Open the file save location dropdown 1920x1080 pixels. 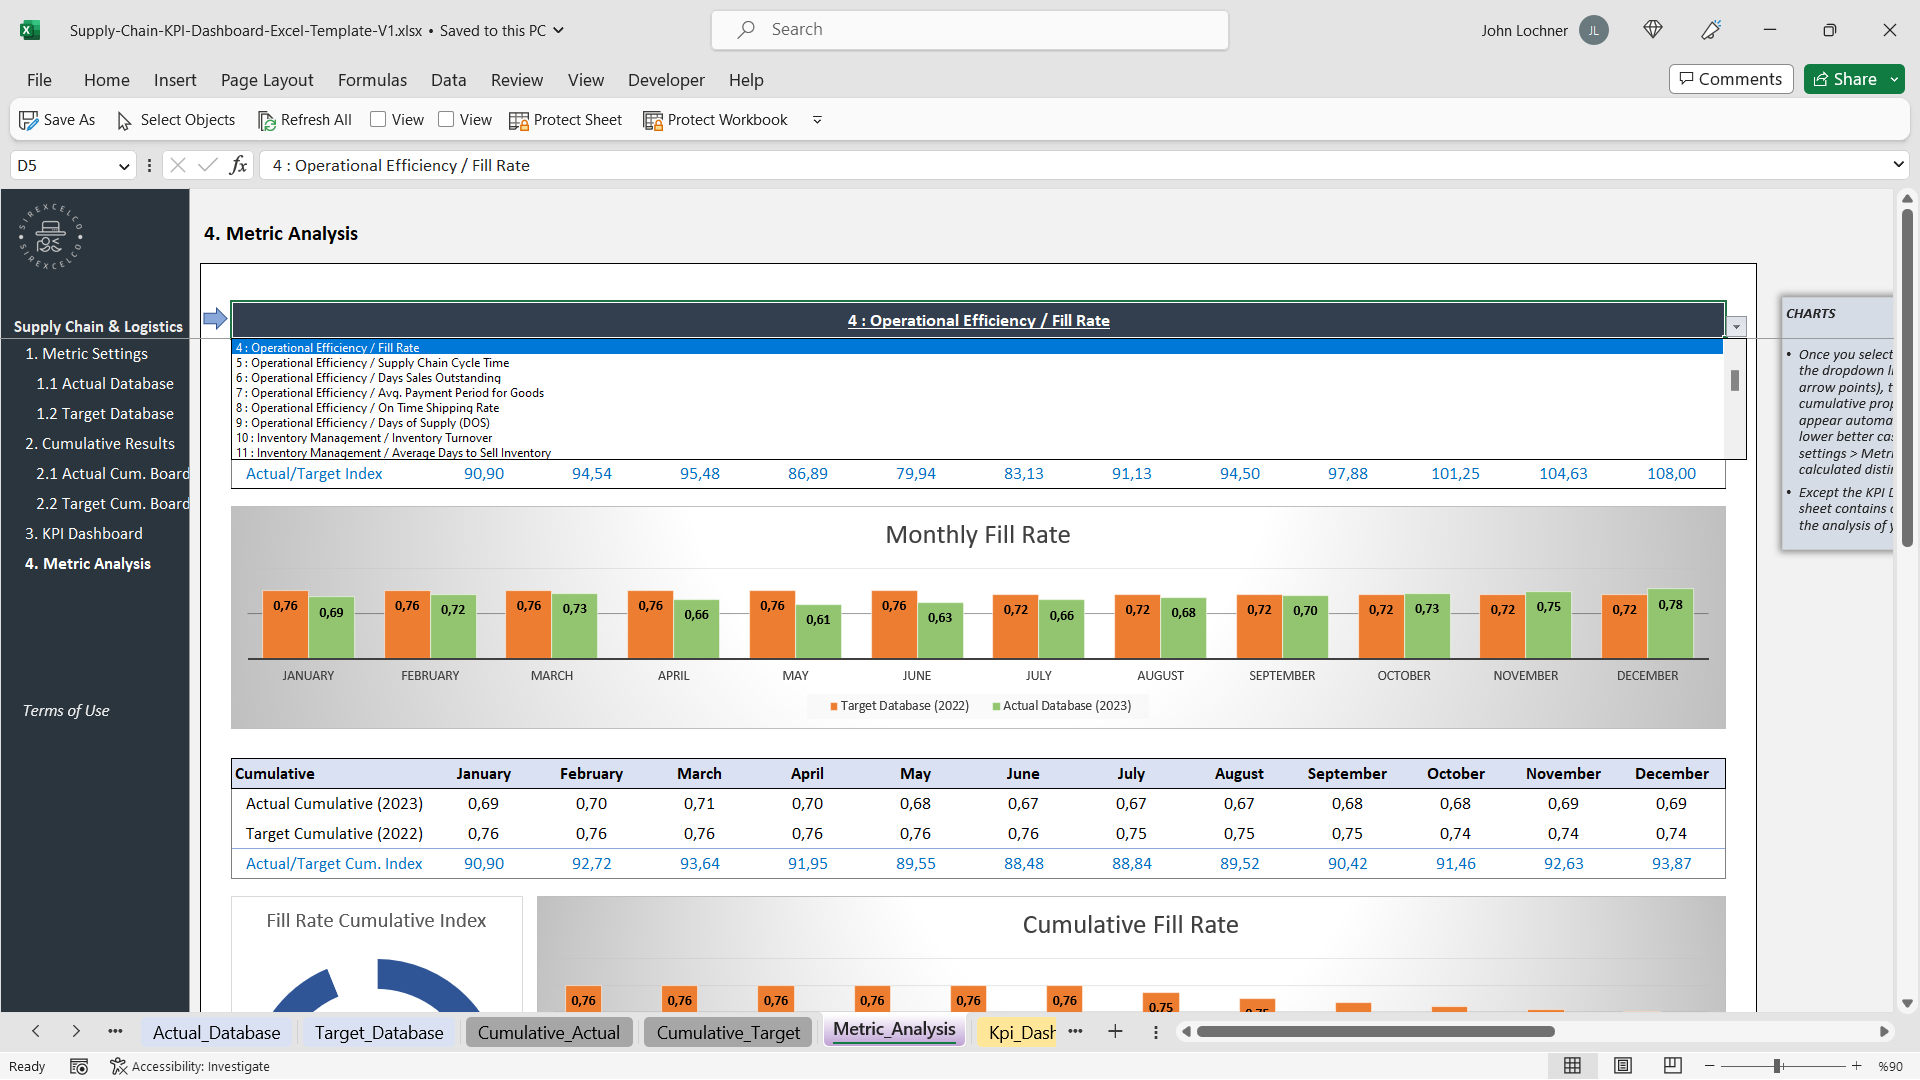tap(558, 30)
